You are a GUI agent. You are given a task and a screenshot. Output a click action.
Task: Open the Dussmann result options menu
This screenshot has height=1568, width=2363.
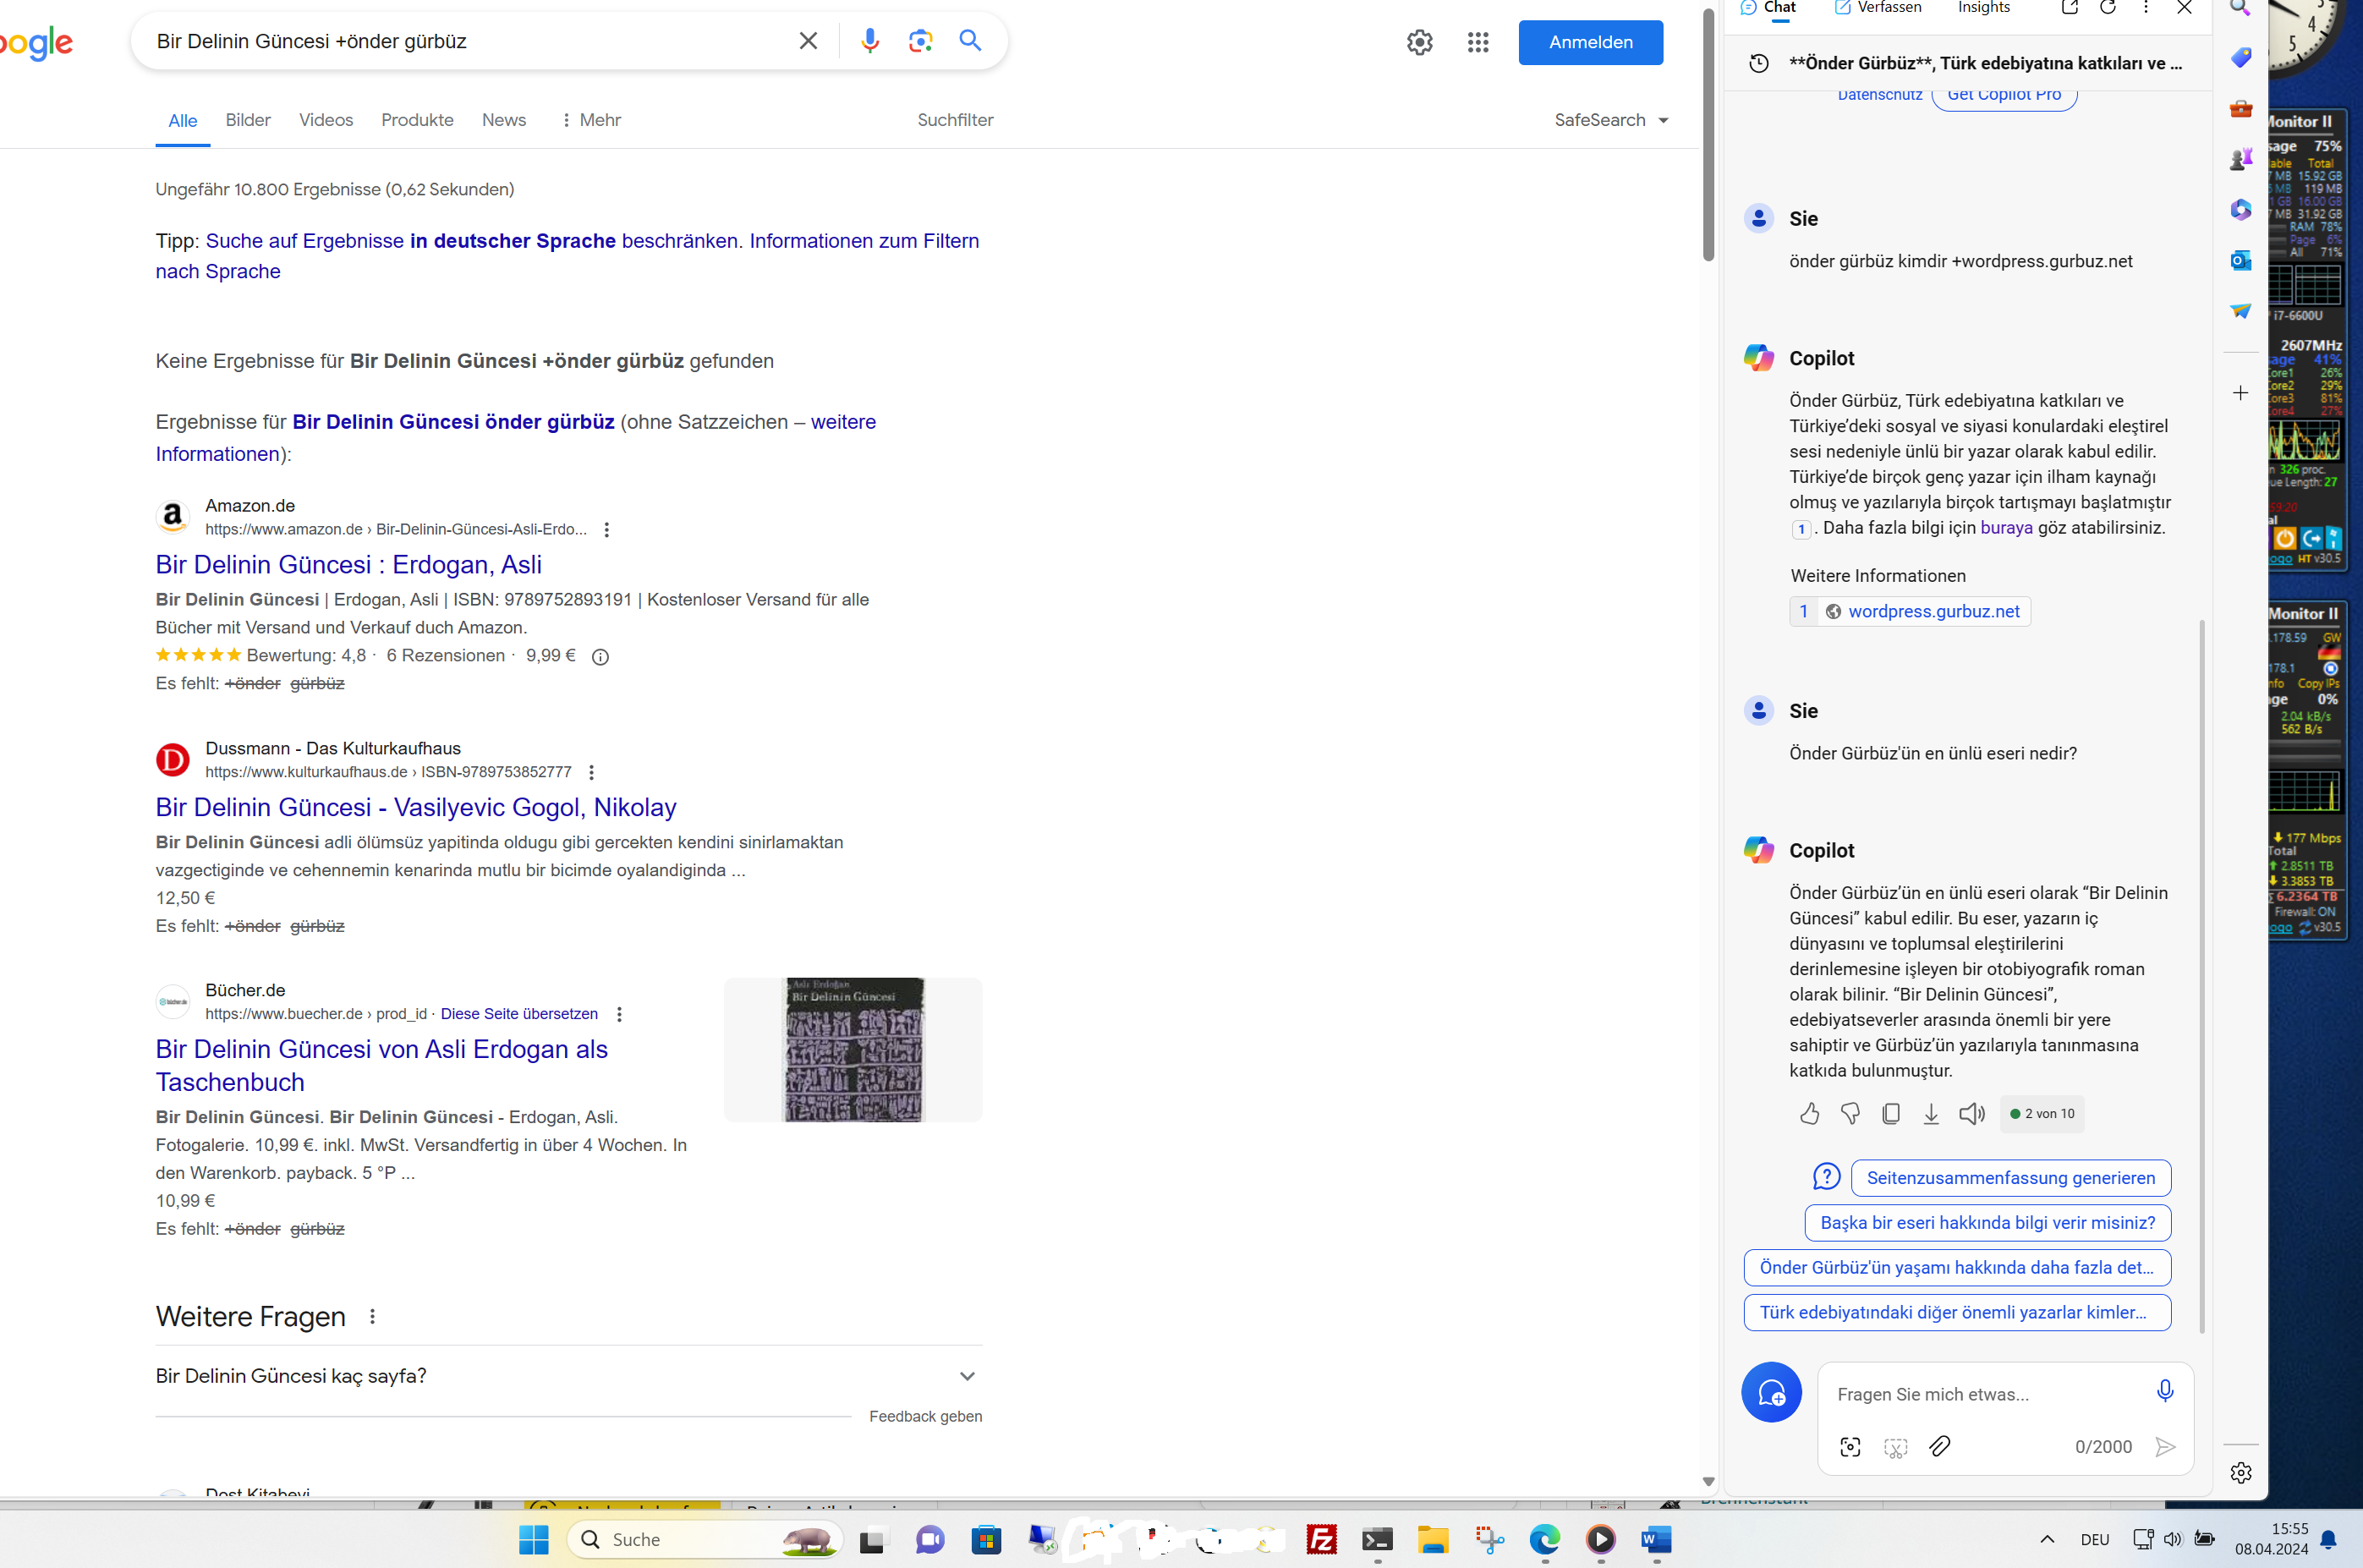[x=592, y=773]
